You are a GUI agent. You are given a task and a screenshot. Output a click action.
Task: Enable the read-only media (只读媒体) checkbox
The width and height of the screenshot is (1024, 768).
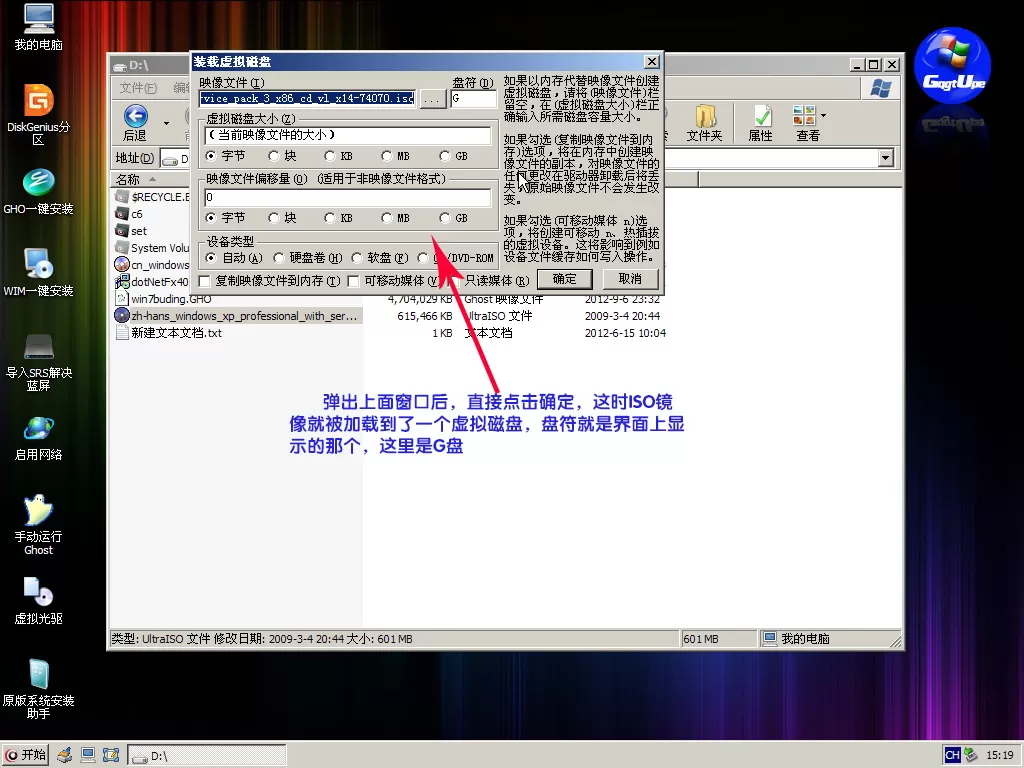click(x=457, y=281)
